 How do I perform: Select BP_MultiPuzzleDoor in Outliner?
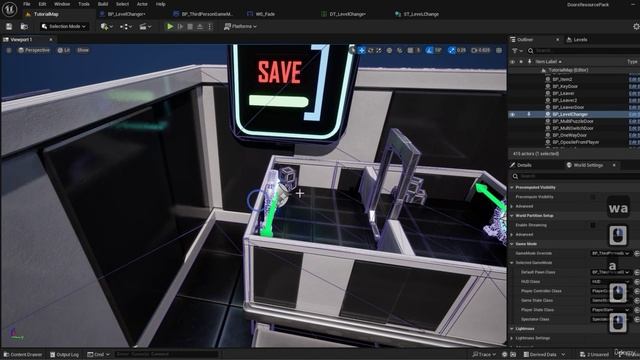coord(573,121)
